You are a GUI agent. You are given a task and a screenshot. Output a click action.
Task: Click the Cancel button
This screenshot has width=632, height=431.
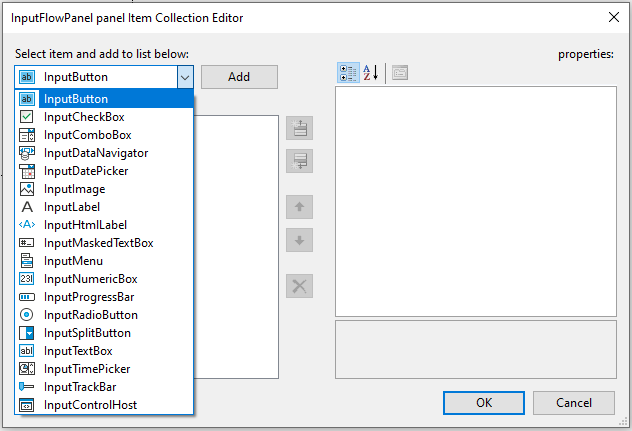[573, 403]
